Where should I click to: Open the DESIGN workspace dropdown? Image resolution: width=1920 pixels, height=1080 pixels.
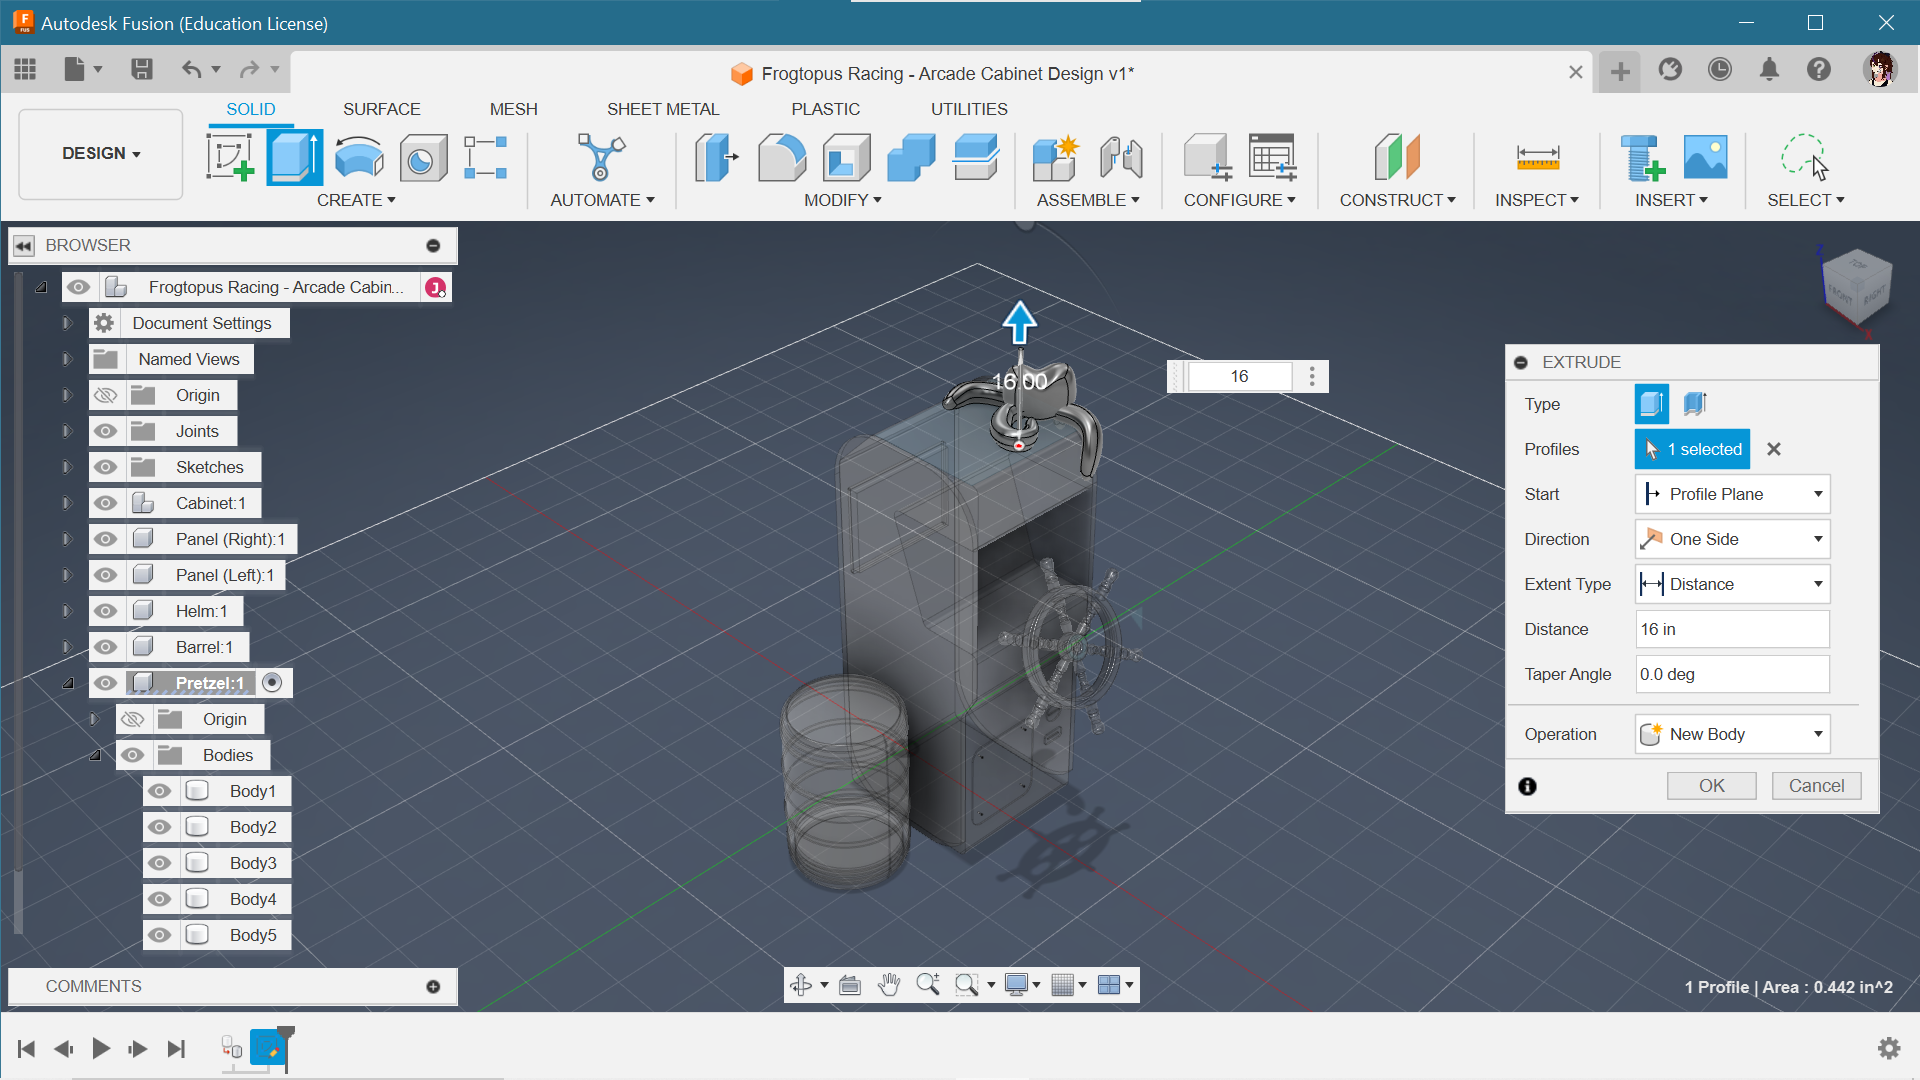click(x=101, y=153)
